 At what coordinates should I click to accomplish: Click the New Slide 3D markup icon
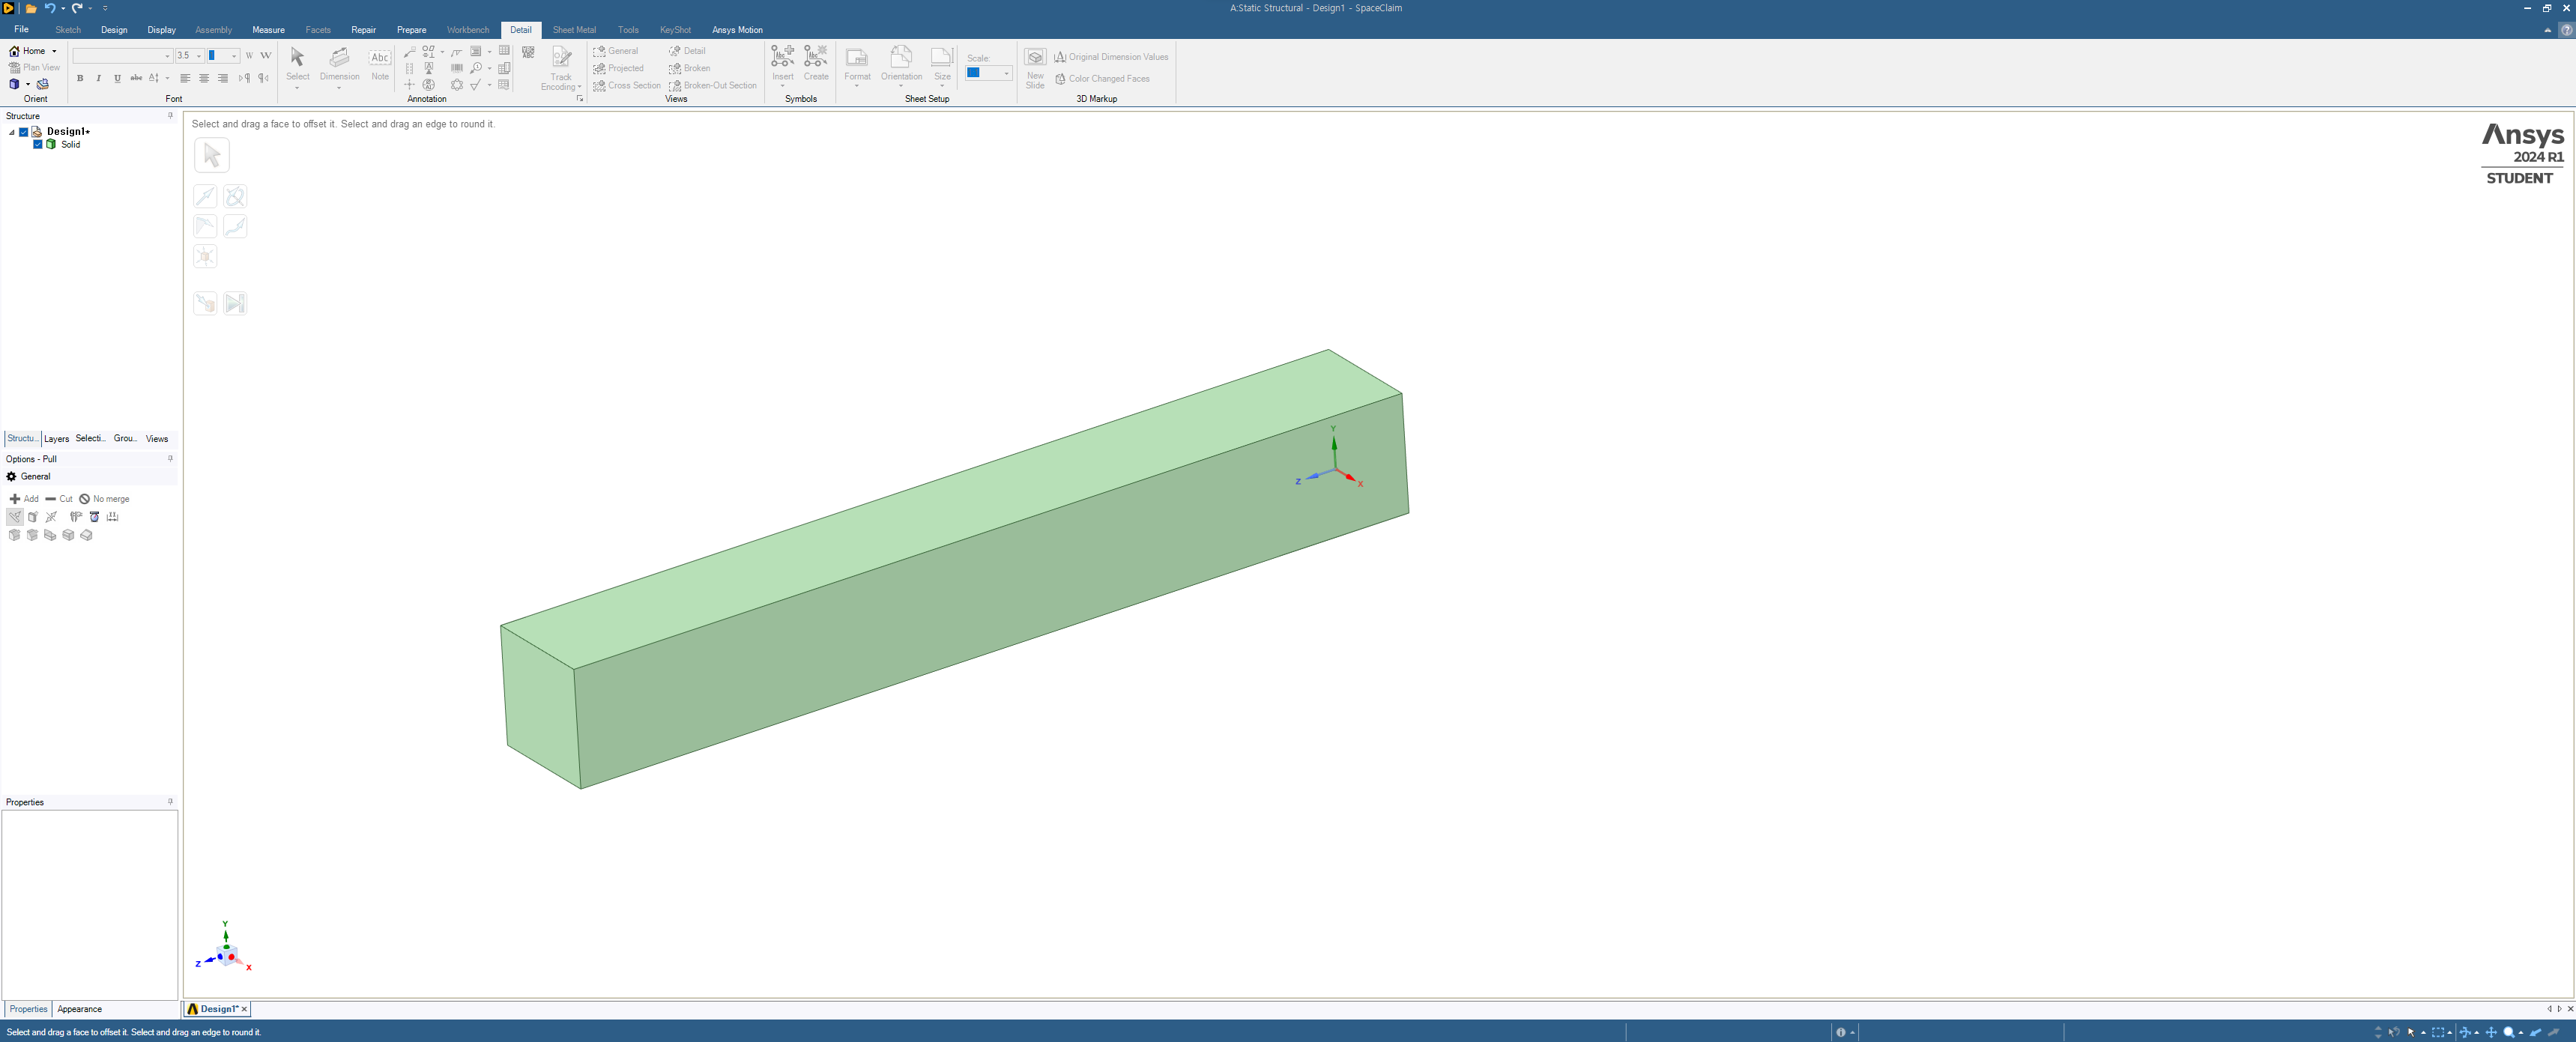[1035, 58]
